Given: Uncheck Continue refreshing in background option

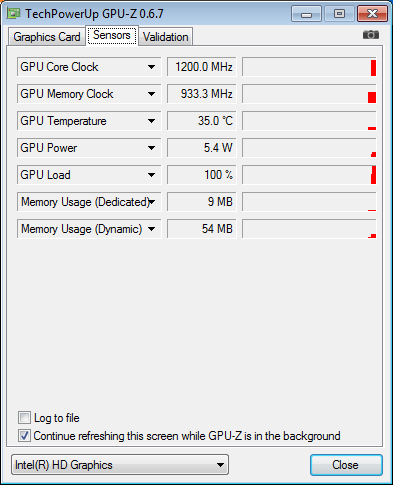Looking at the screenshot, I should [x=24, y=436].
